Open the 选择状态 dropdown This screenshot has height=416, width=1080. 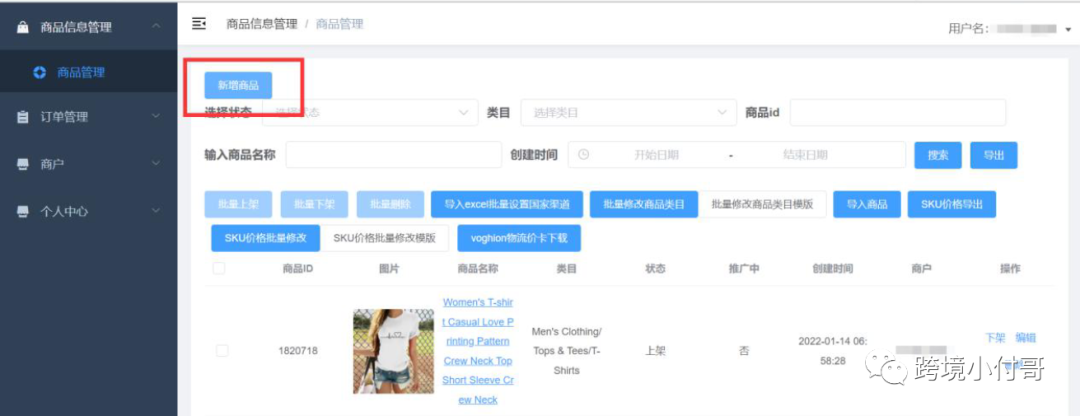370,112
